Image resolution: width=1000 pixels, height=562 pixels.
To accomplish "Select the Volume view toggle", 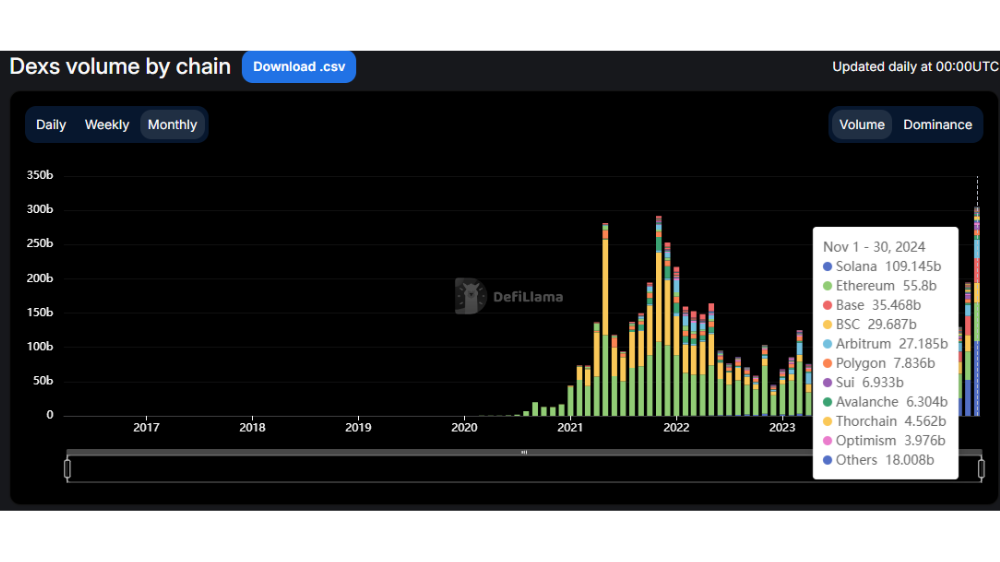I will [862, 124].
